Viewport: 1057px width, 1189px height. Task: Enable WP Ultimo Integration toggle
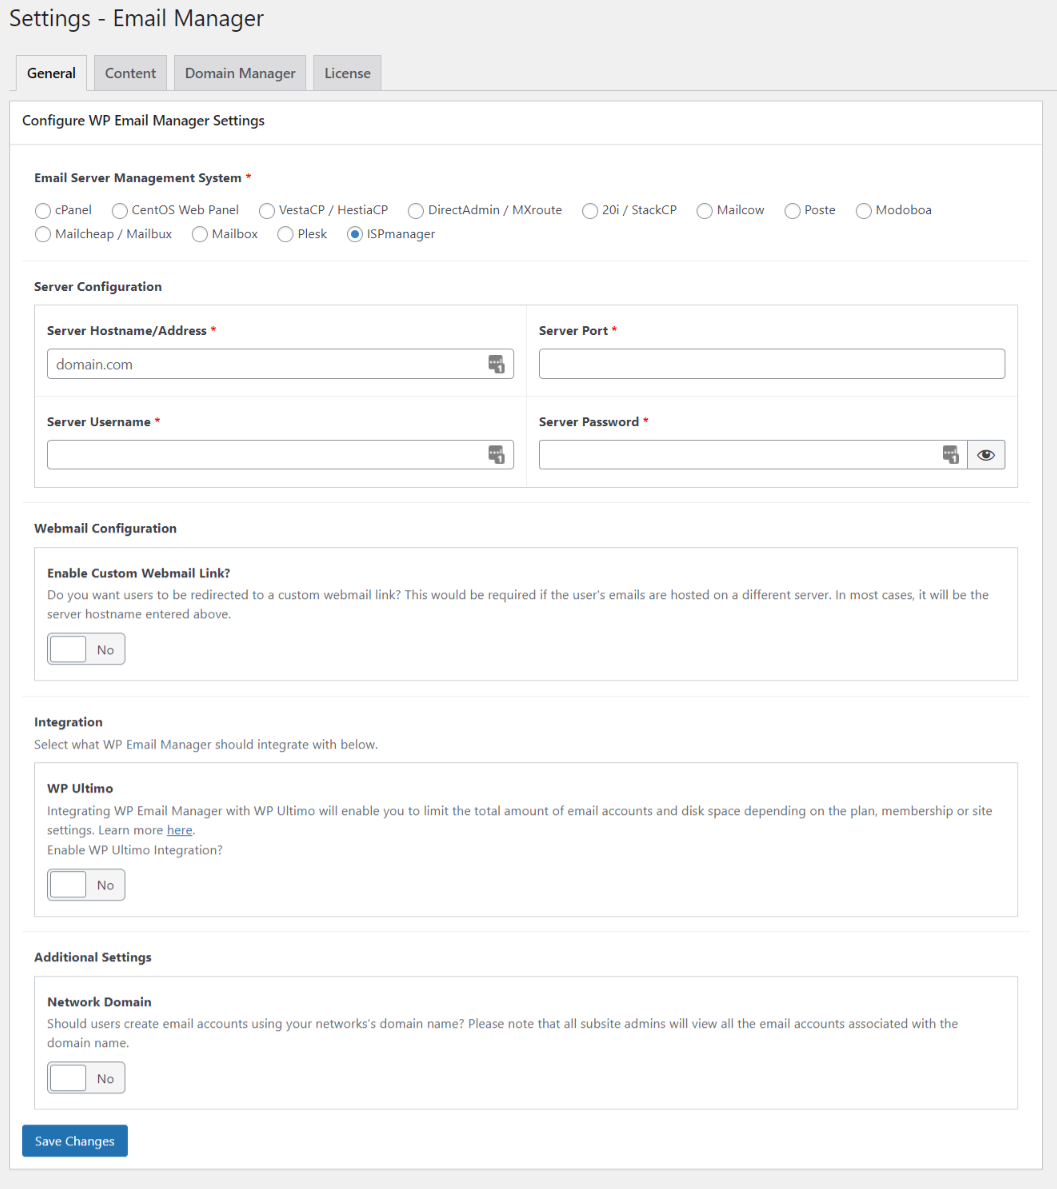tap(86, 885)
